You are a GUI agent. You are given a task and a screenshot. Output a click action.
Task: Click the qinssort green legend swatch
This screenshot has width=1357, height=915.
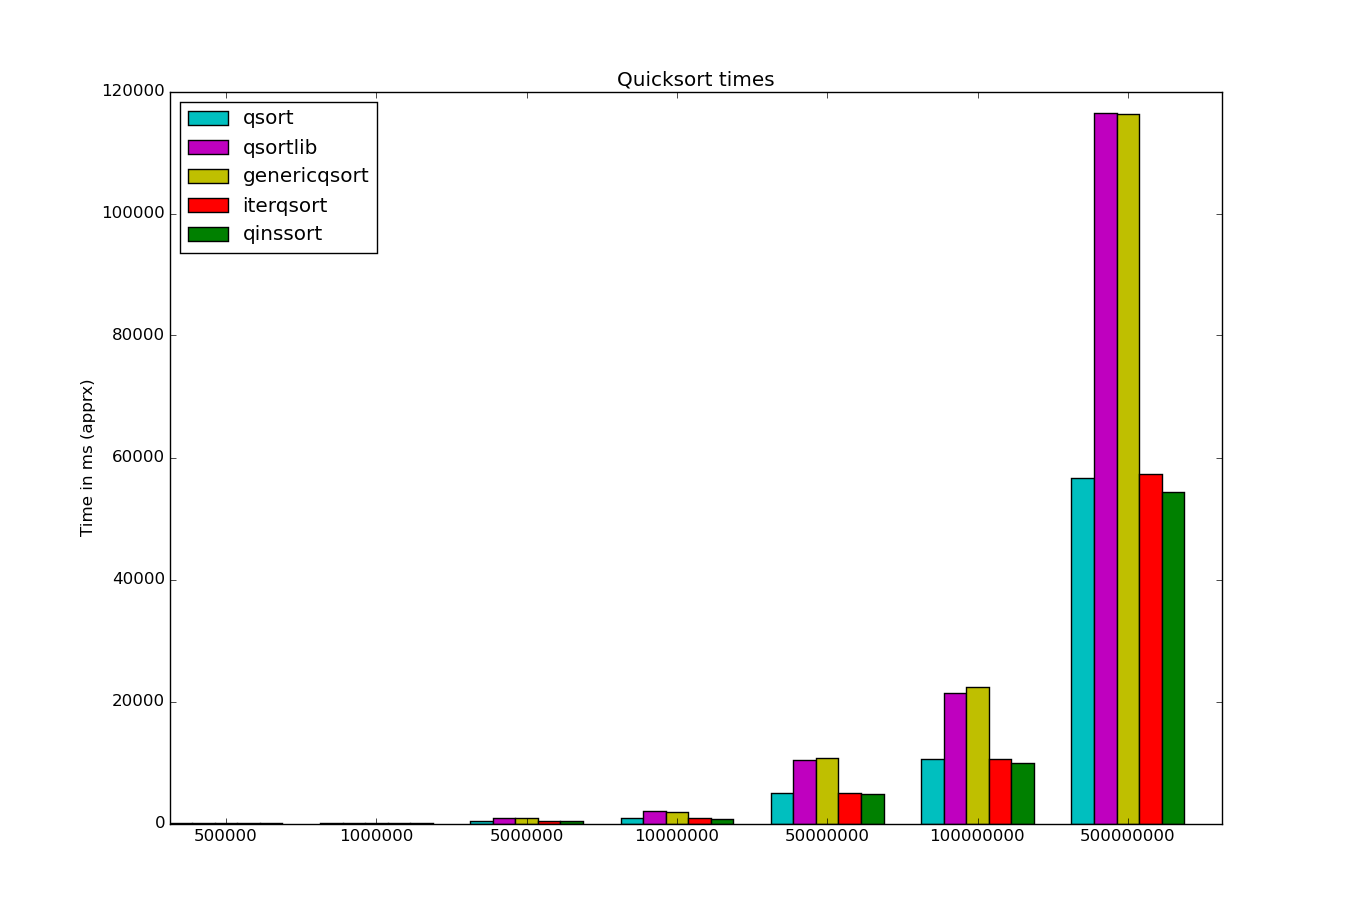coord(208,234)
